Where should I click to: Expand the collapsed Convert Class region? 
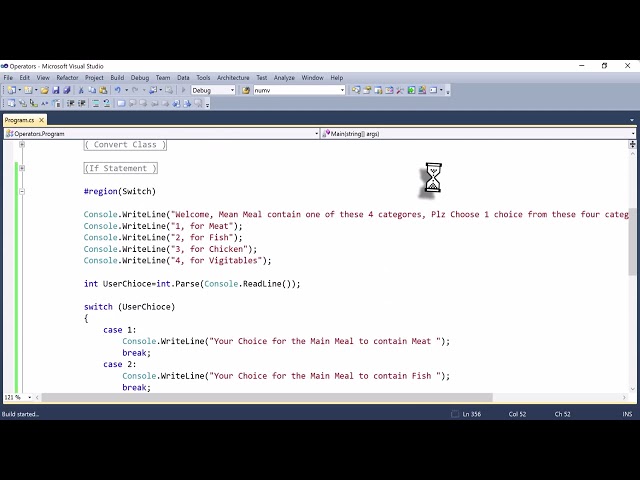tap(22, 144)
